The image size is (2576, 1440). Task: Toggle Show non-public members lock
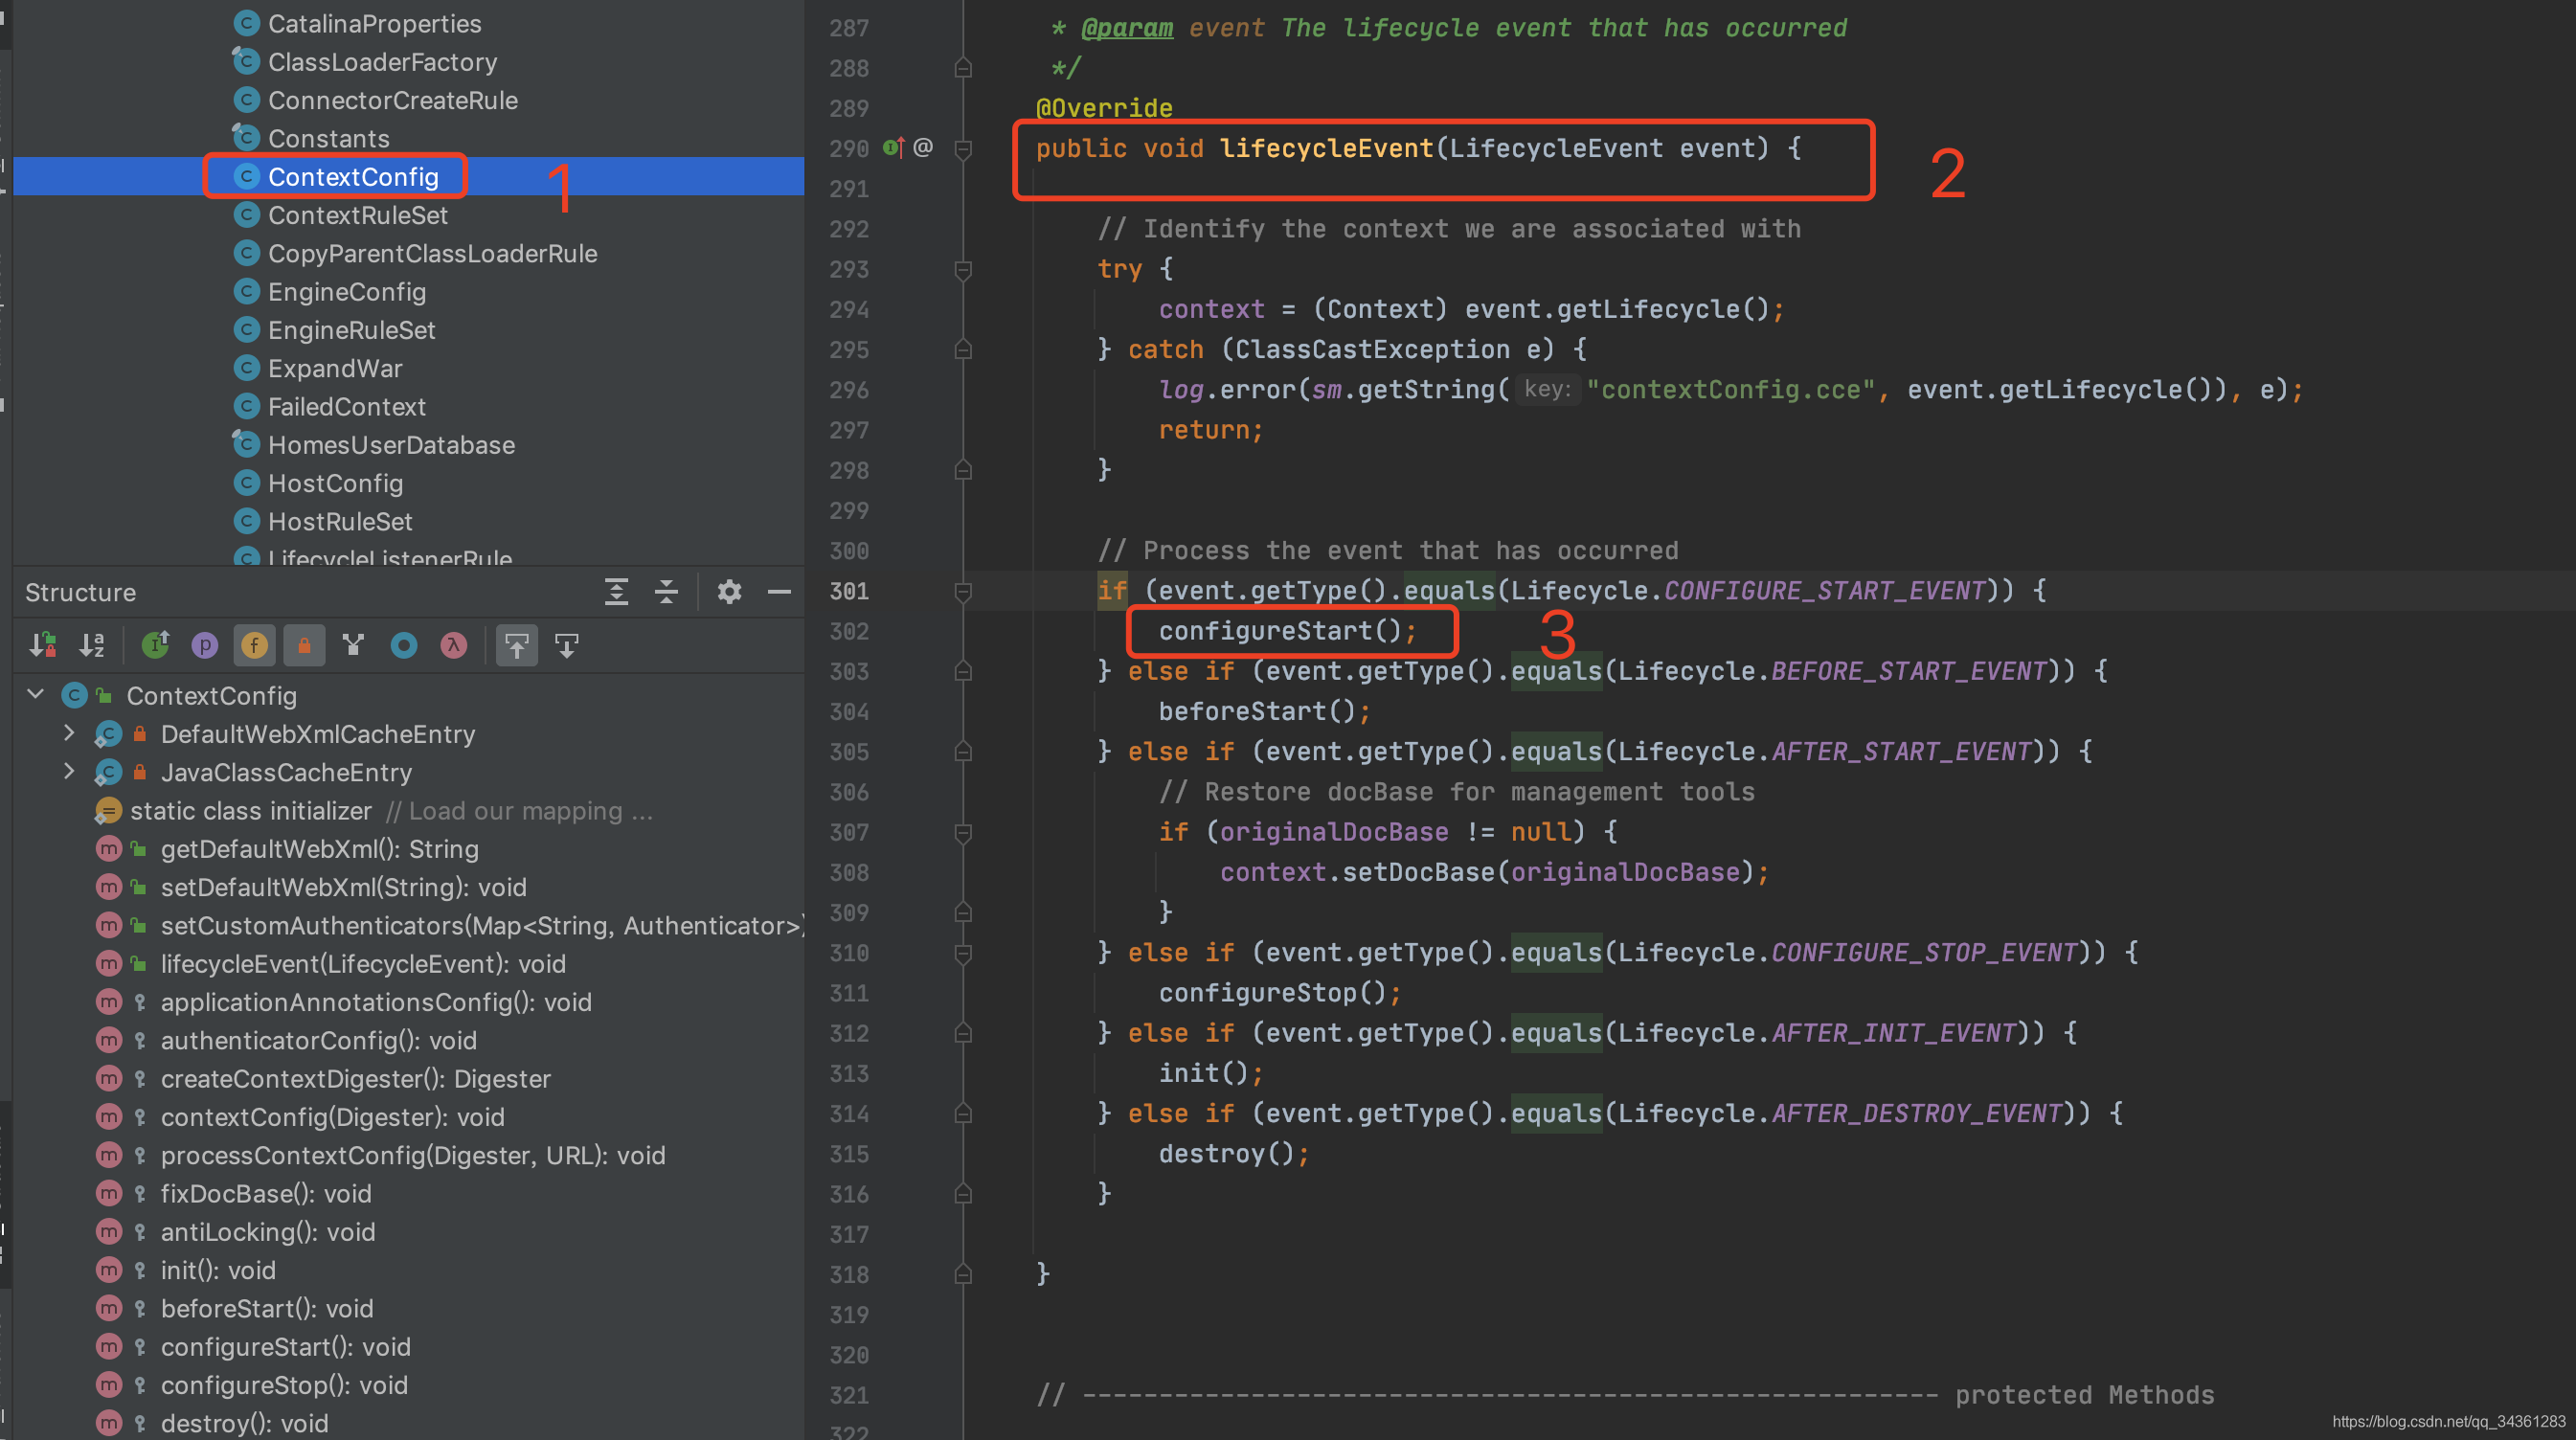(304, 646)
